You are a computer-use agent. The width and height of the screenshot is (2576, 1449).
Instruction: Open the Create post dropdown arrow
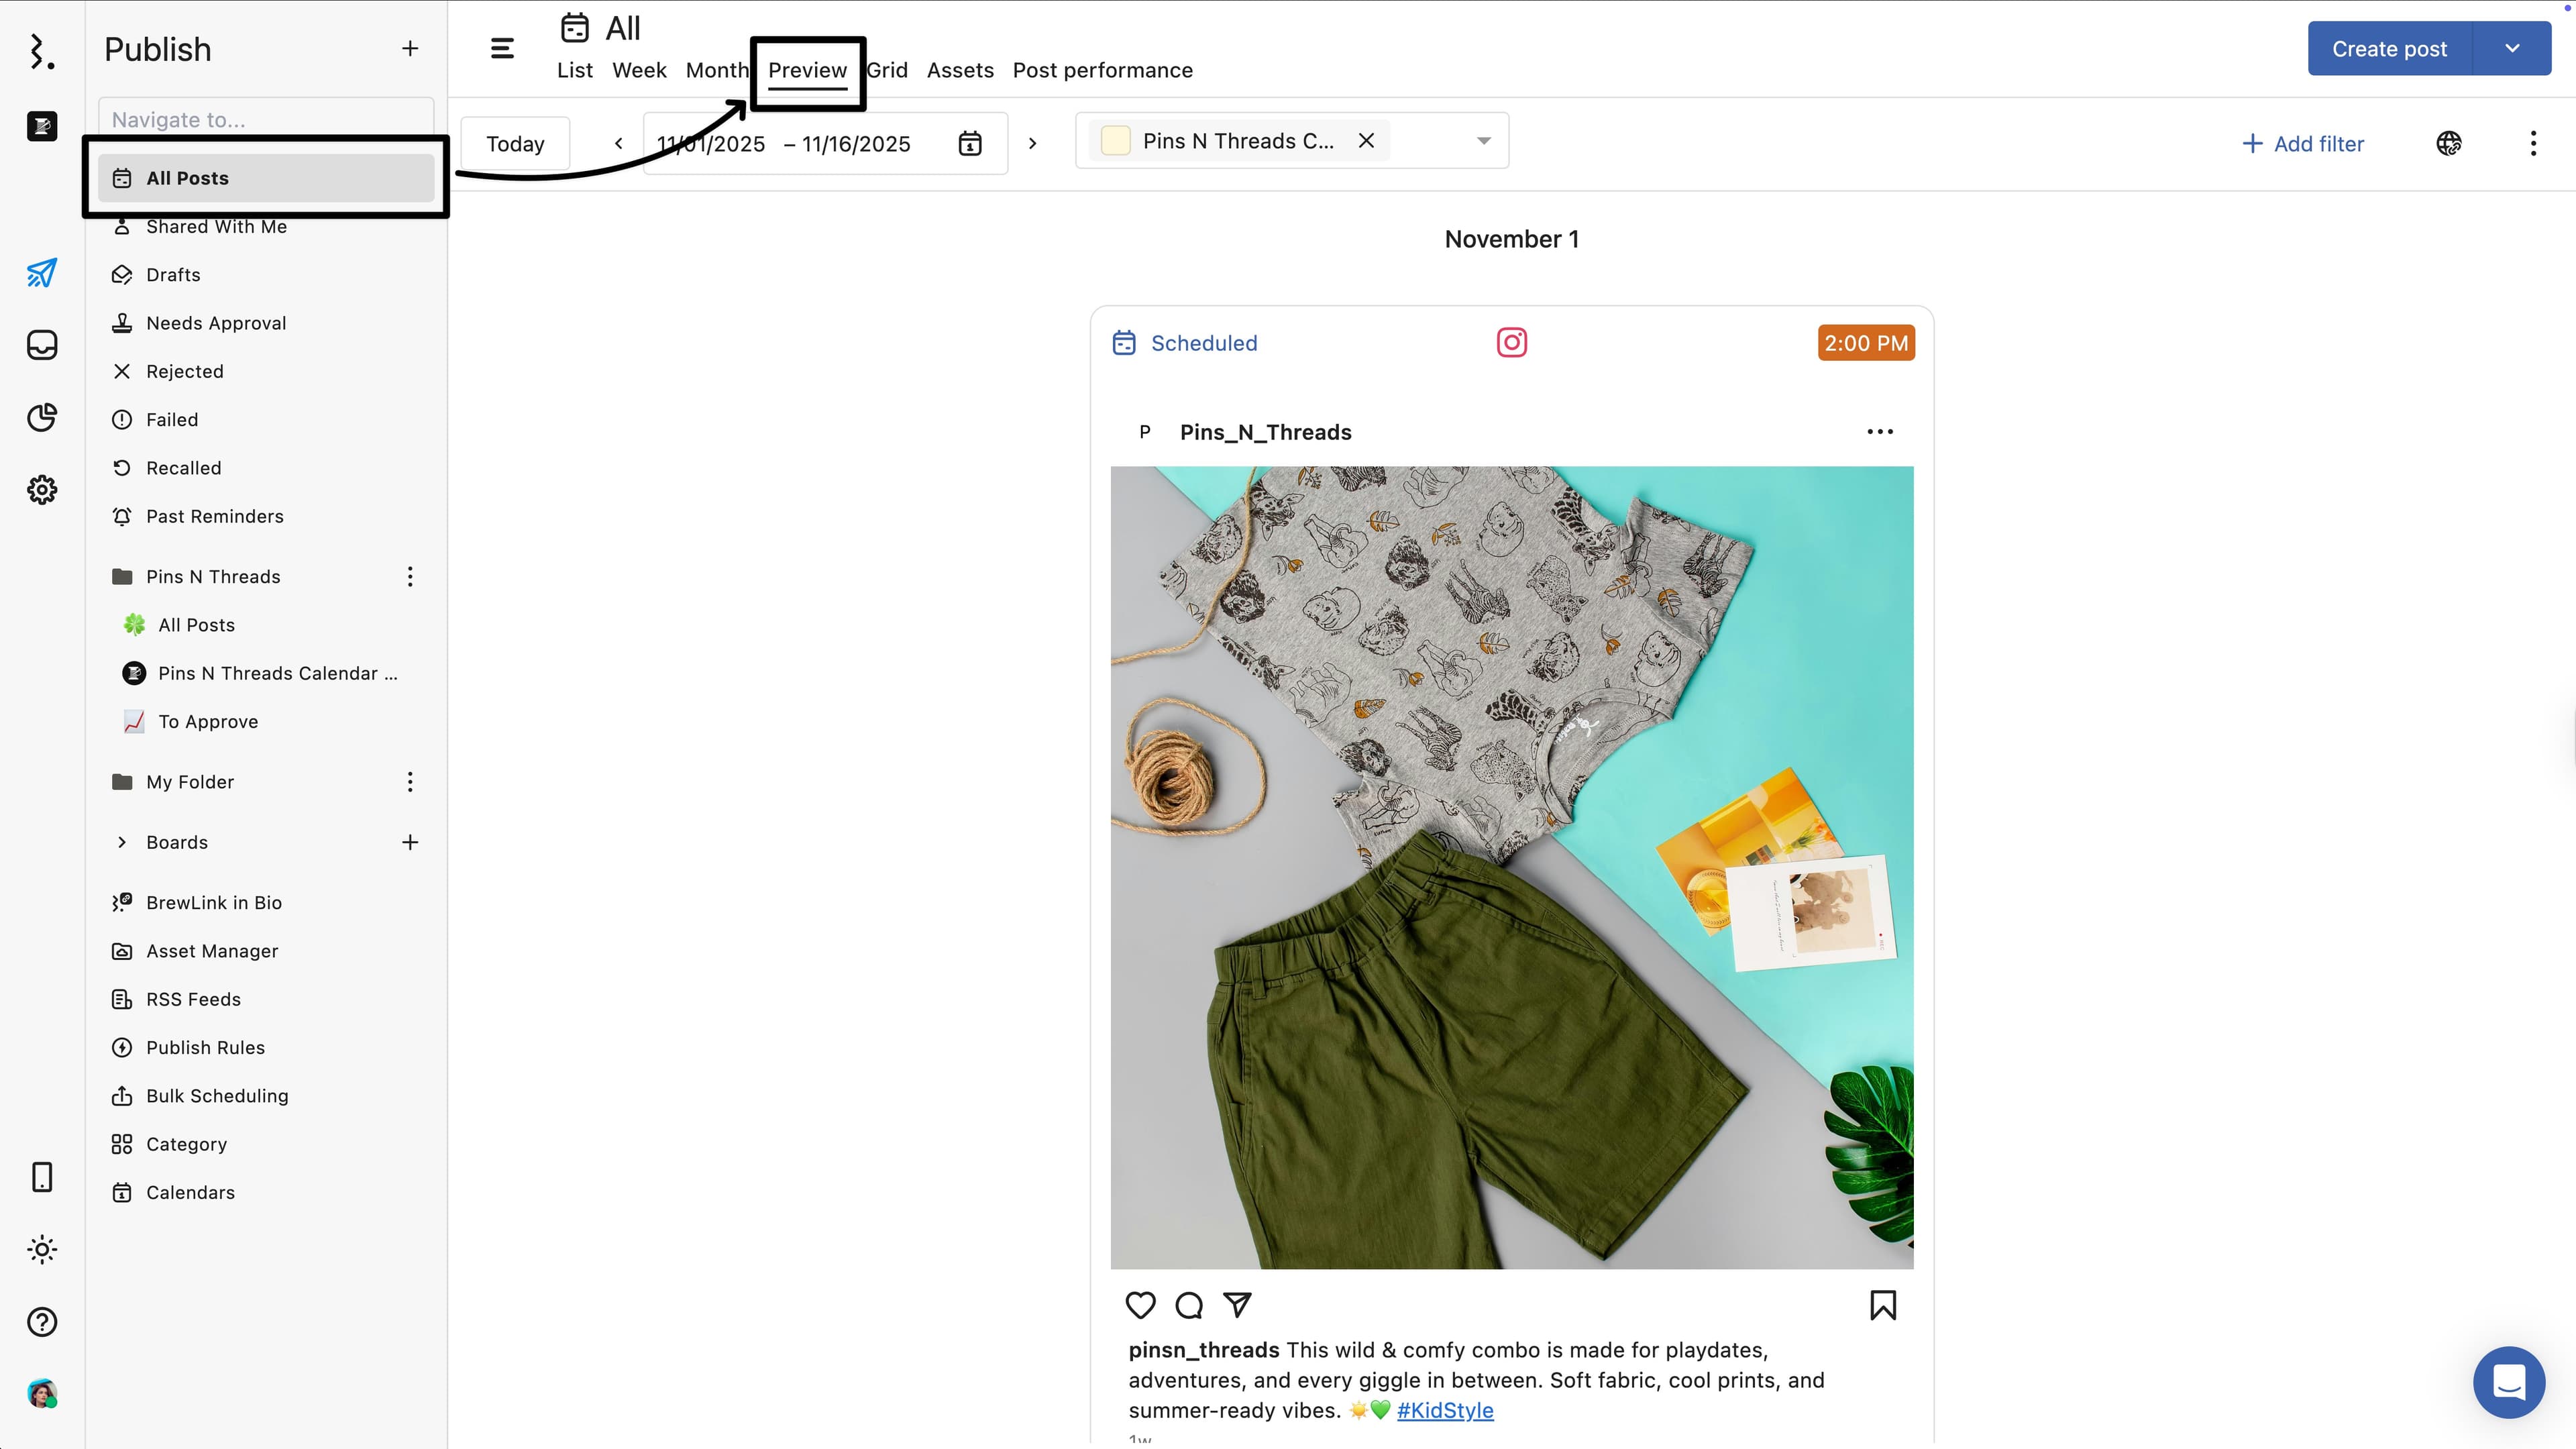pyautogui.click(x=2511, y=48)
